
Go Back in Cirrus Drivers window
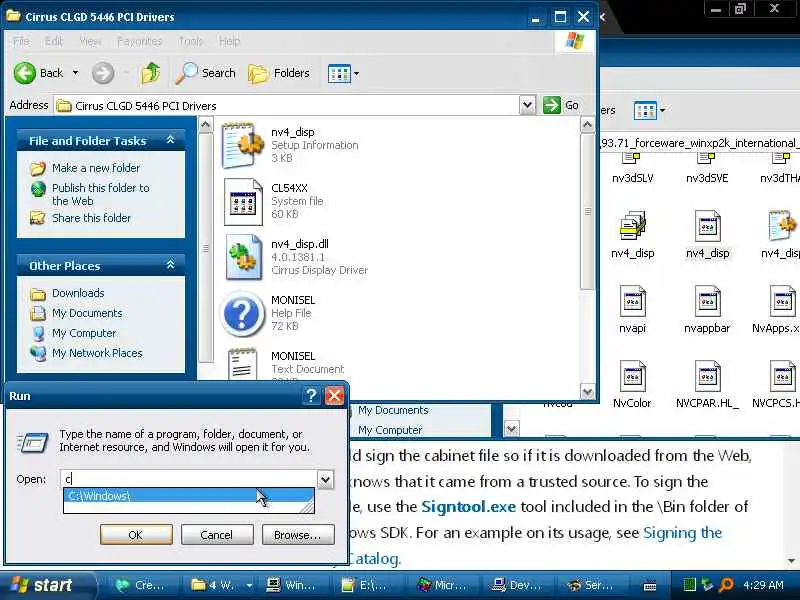coord(39,73)
